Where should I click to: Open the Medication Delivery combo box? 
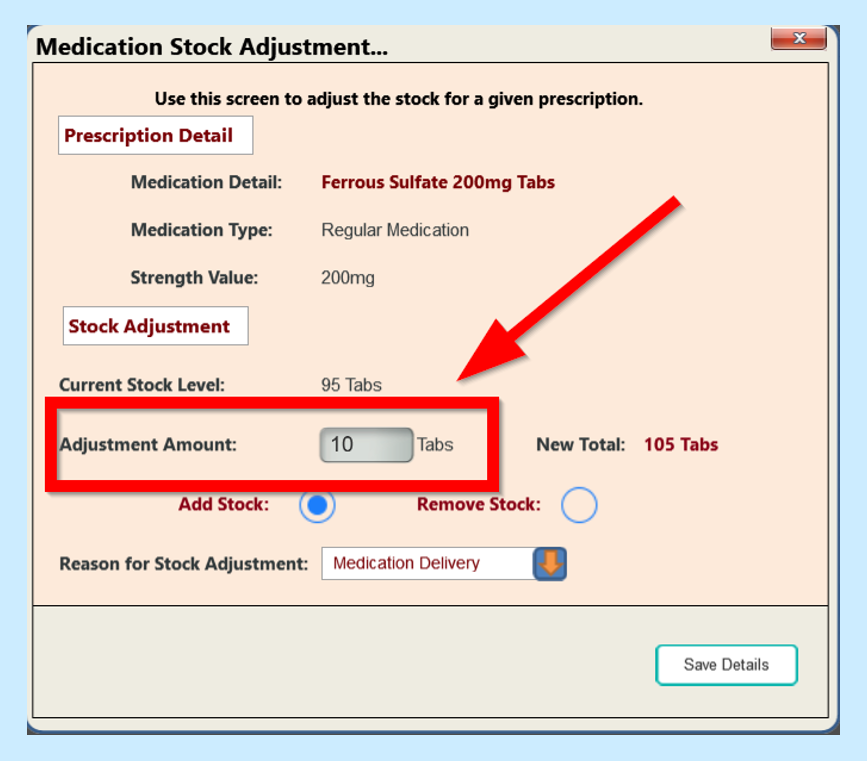click(427, 564)
